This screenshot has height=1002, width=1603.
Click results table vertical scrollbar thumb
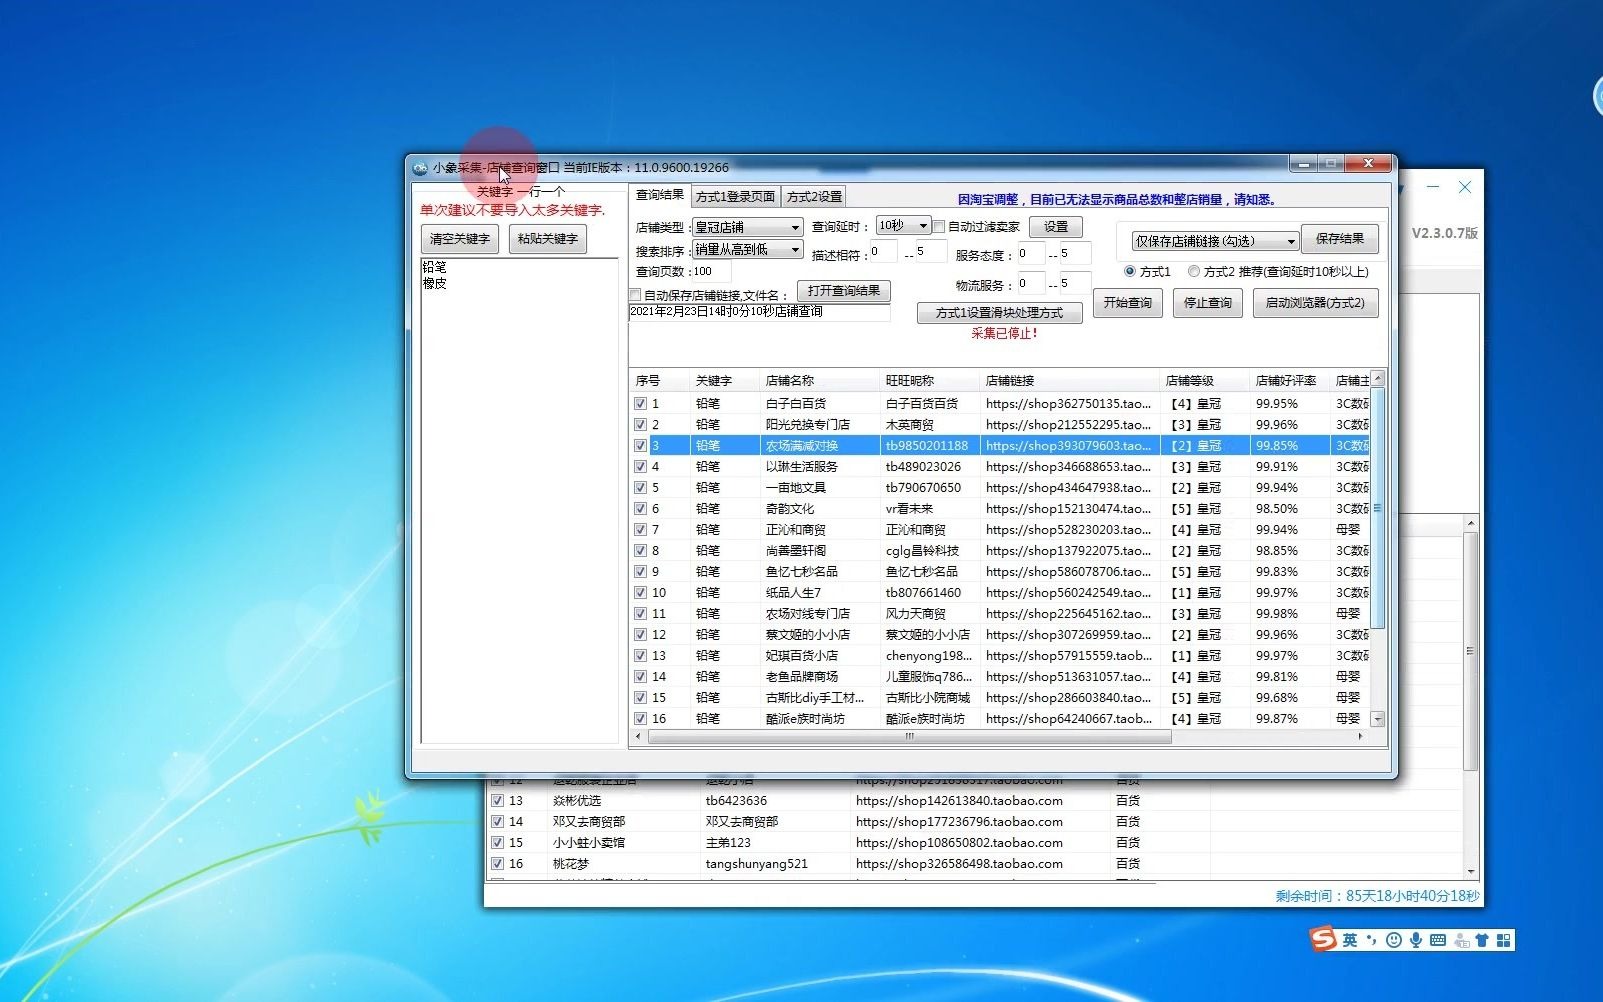1378,508
